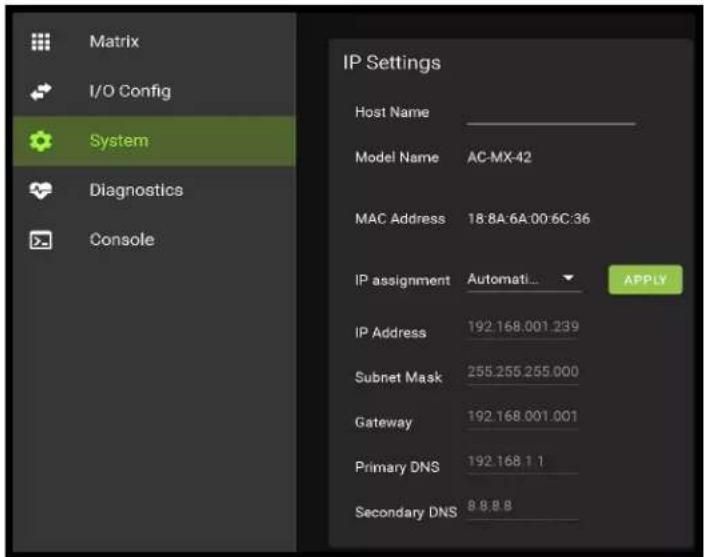Click the Subnet Mask label

[398, 377]
